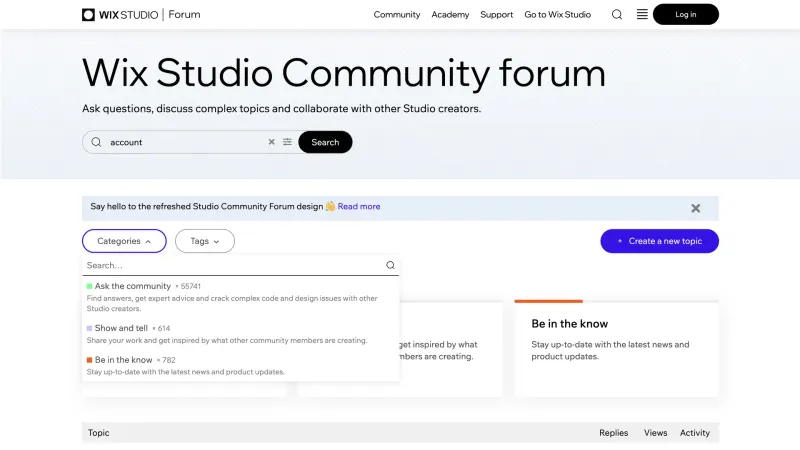This screenshot has width=800, height=450.
Task: Open the header search magnifier icon
Action: tap(617, 14)
